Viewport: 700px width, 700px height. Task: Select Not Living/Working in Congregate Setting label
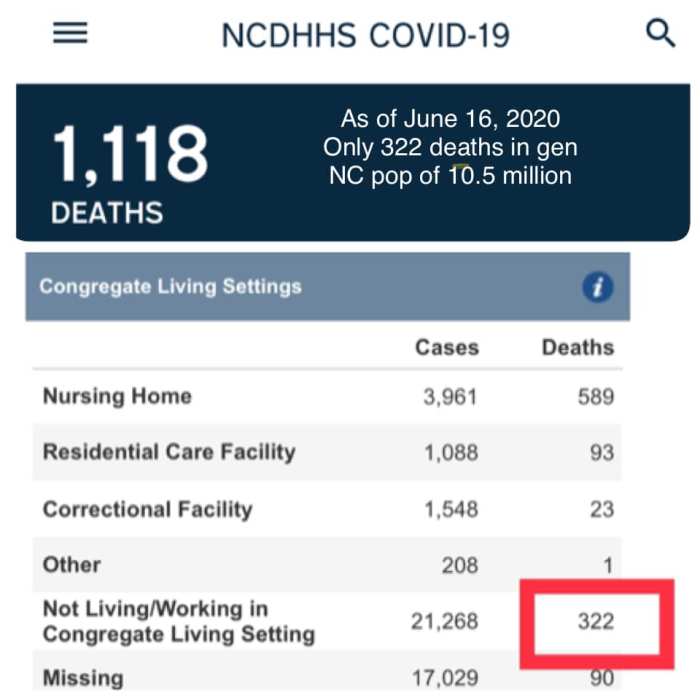coord(178,621)
